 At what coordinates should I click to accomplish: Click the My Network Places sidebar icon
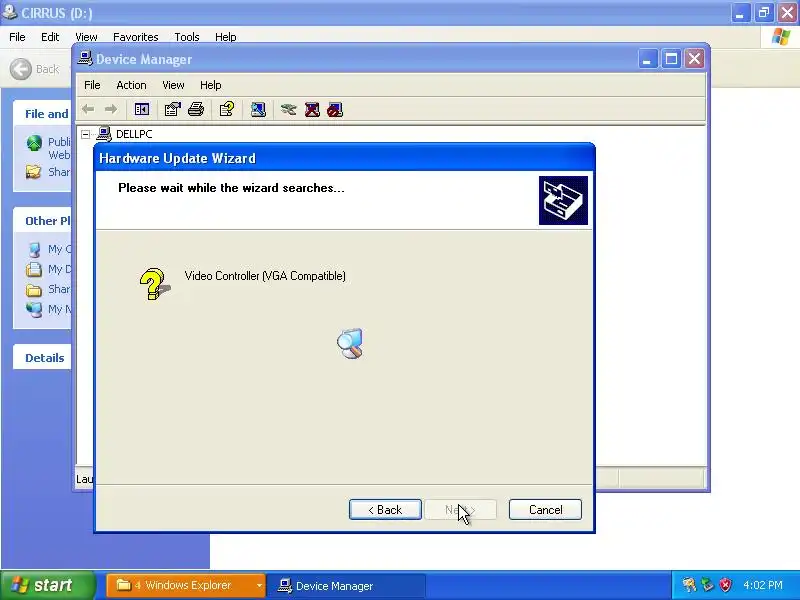pos(34,309)
